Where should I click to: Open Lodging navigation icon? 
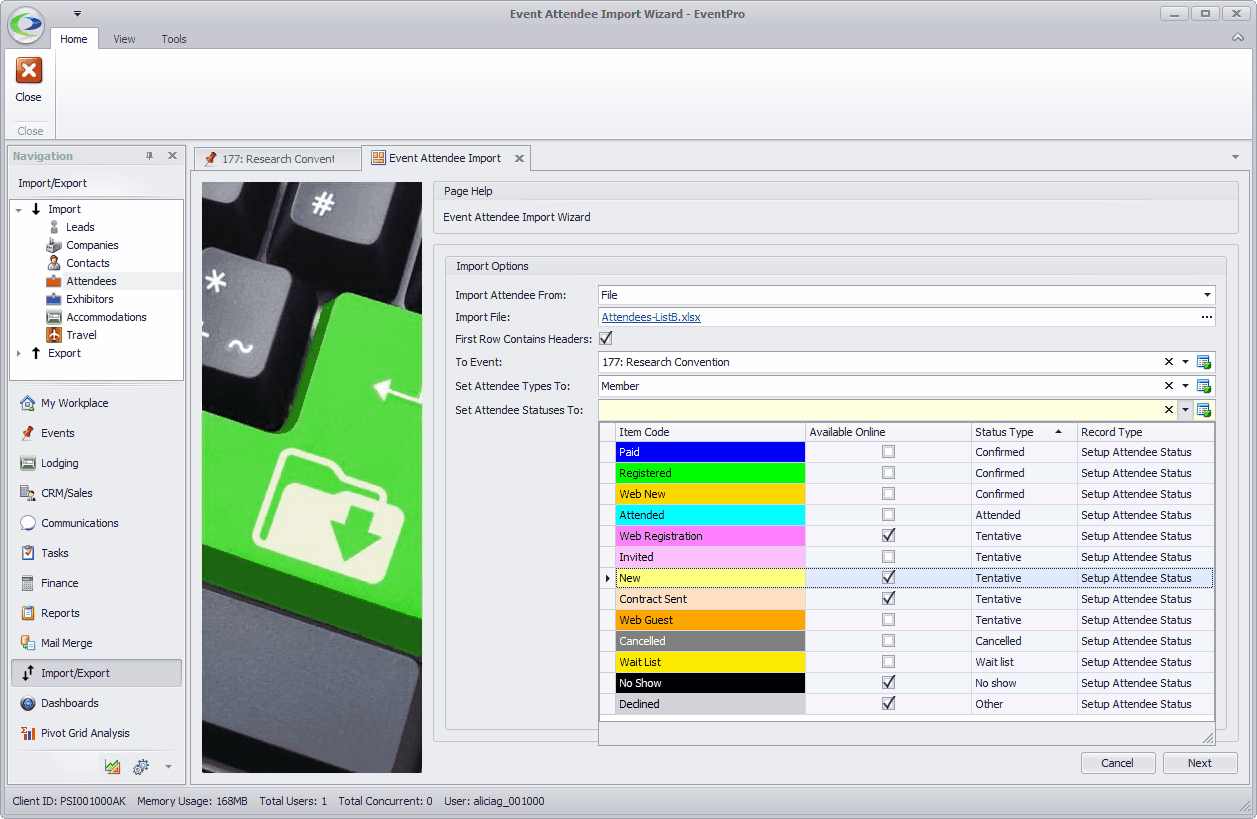(28, 463)
